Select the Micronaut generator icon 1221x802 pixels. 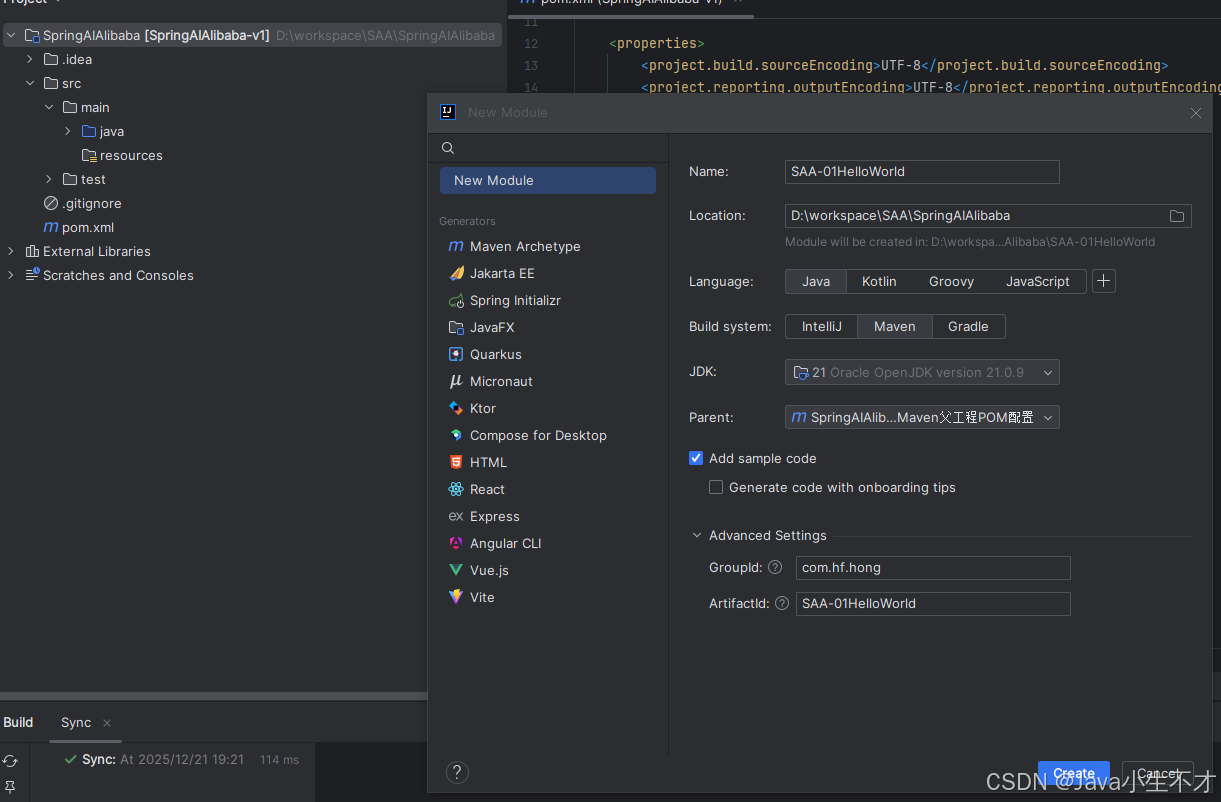point(456,381)
